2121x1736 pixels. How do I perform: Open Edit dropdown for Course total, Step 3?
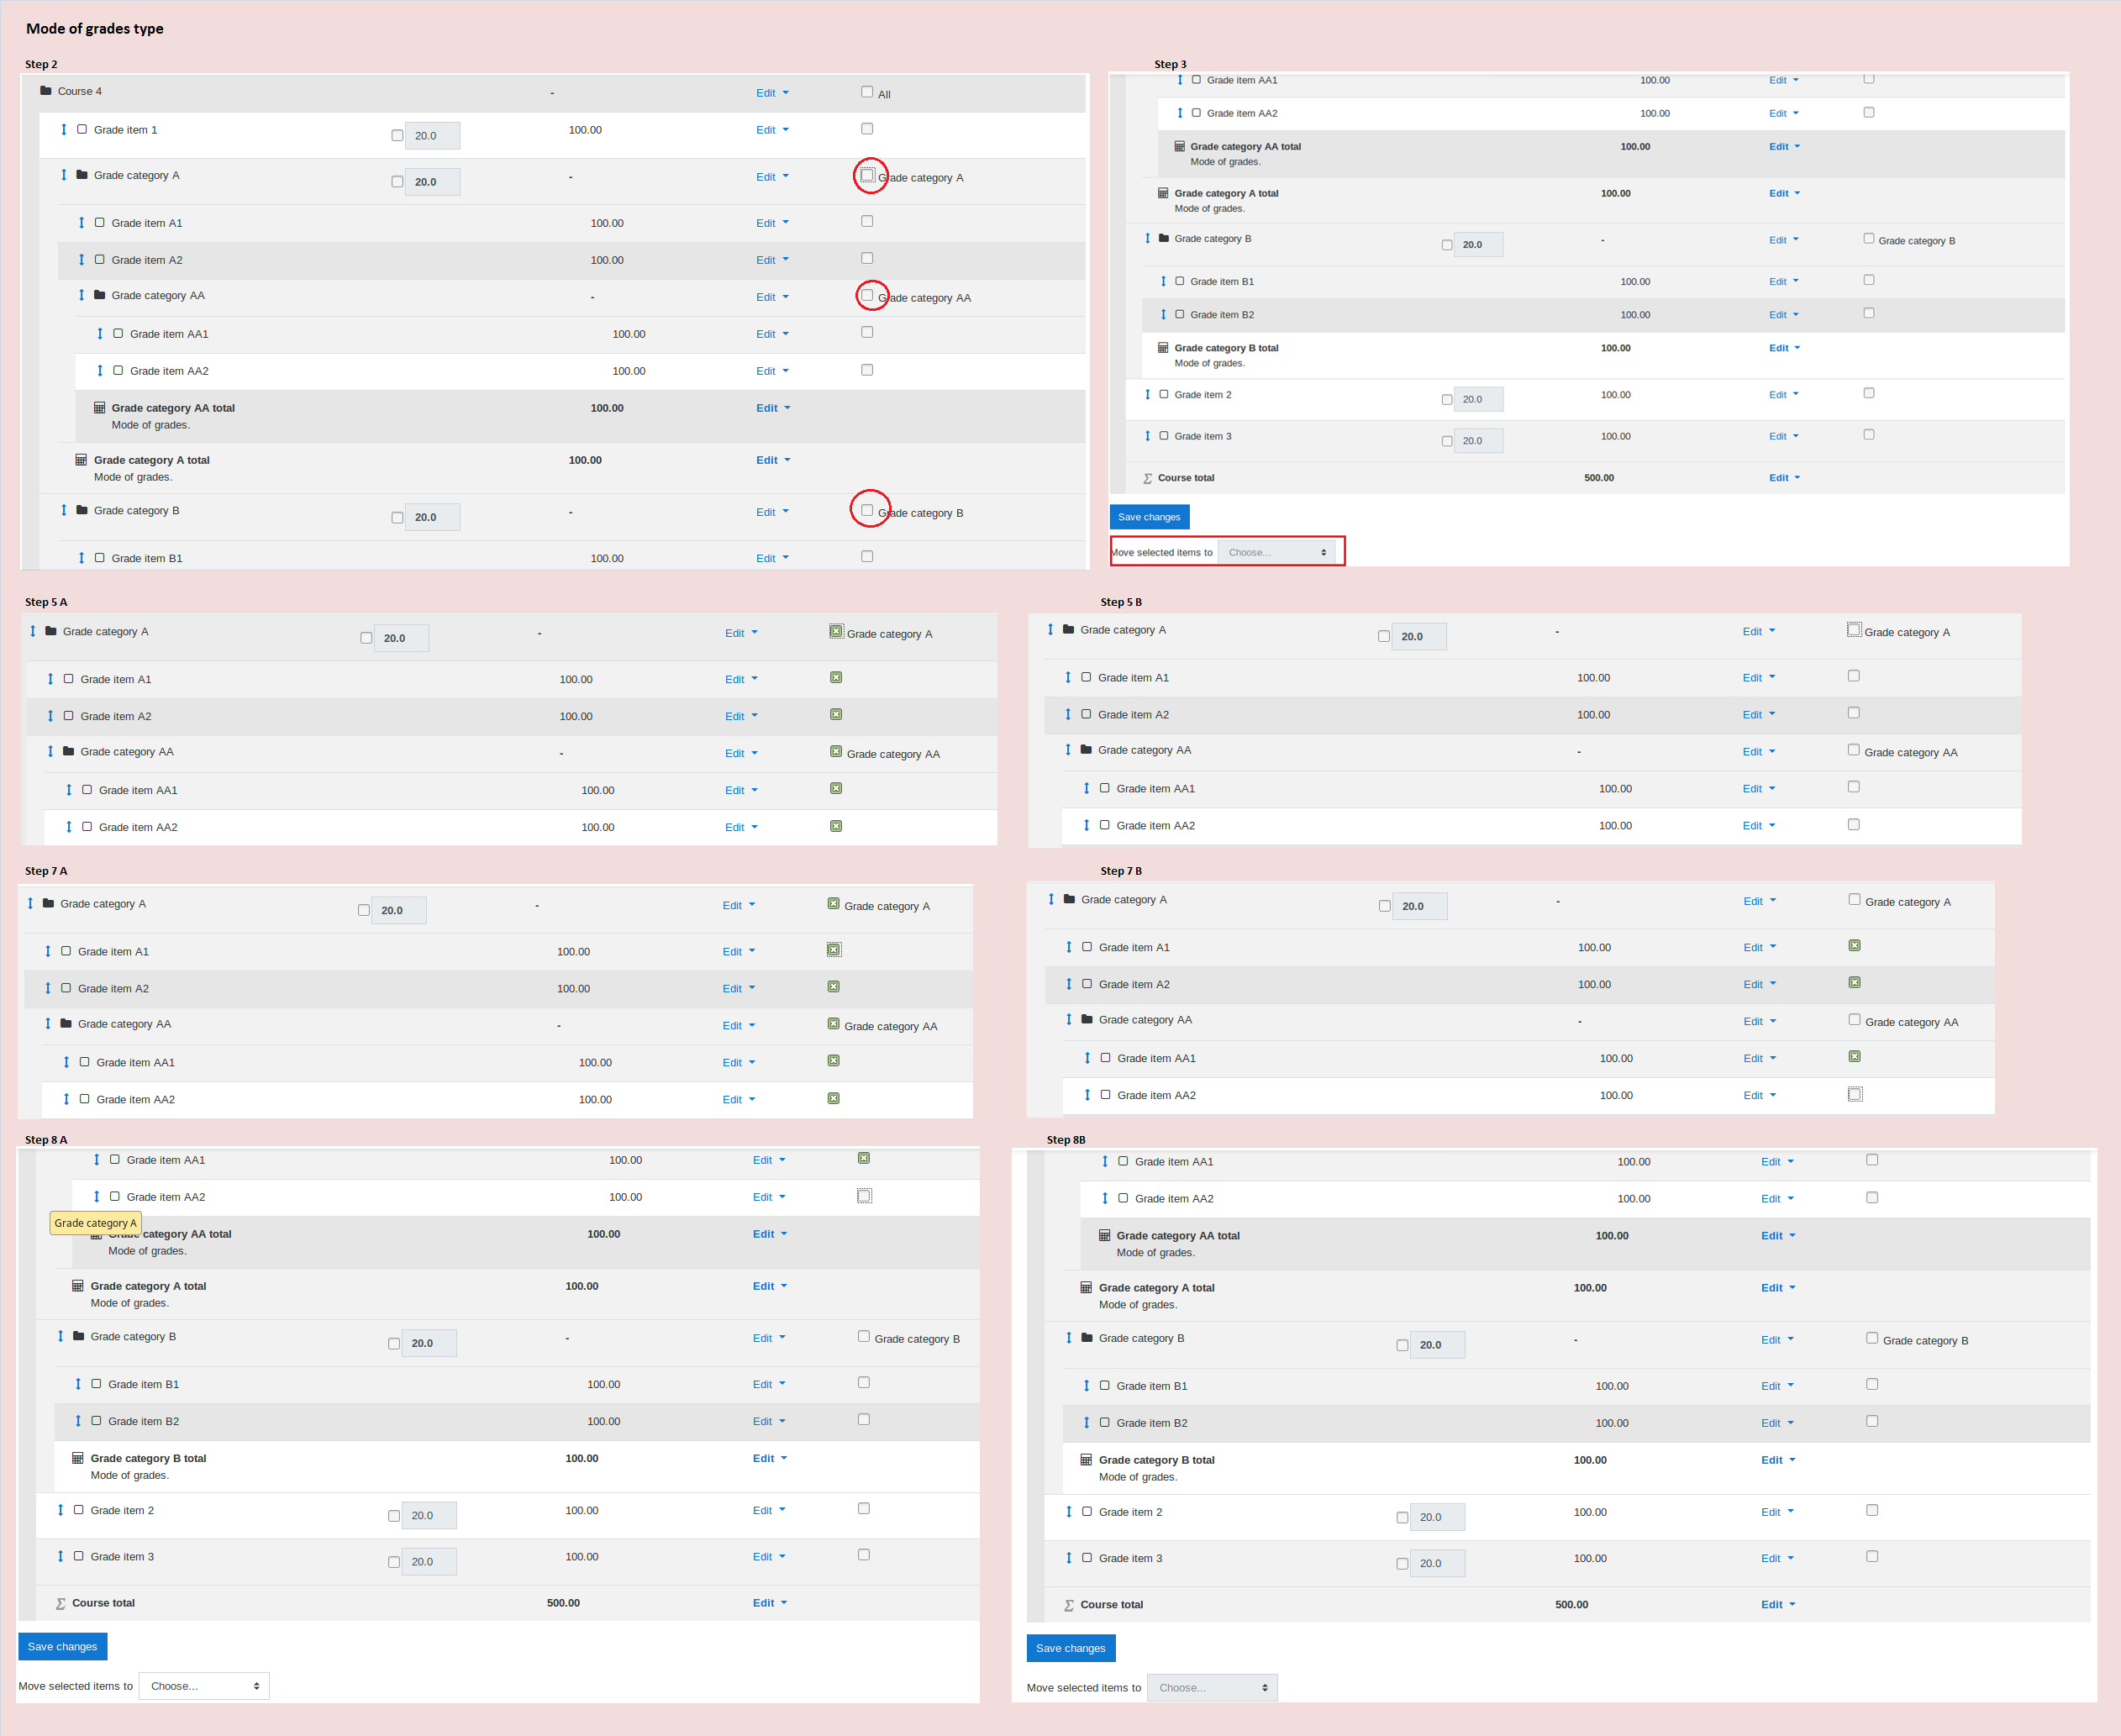(1785, 478)
